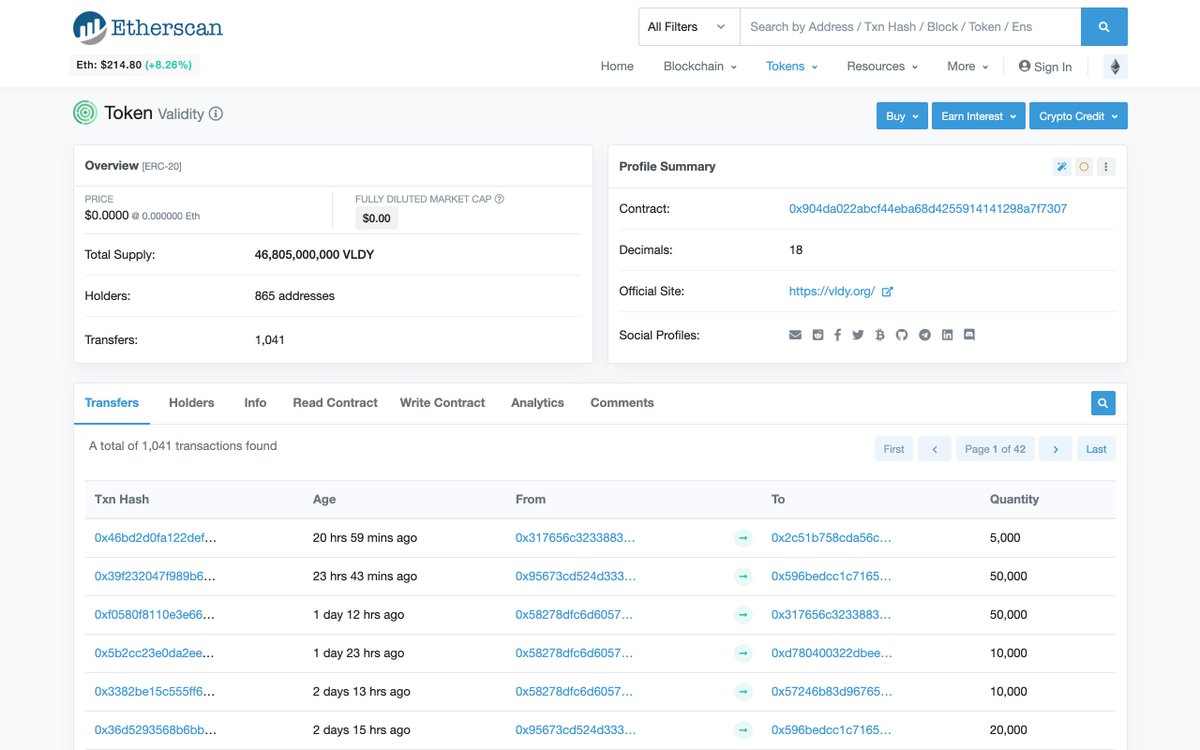Go to the Home menu item

[617, 66]
